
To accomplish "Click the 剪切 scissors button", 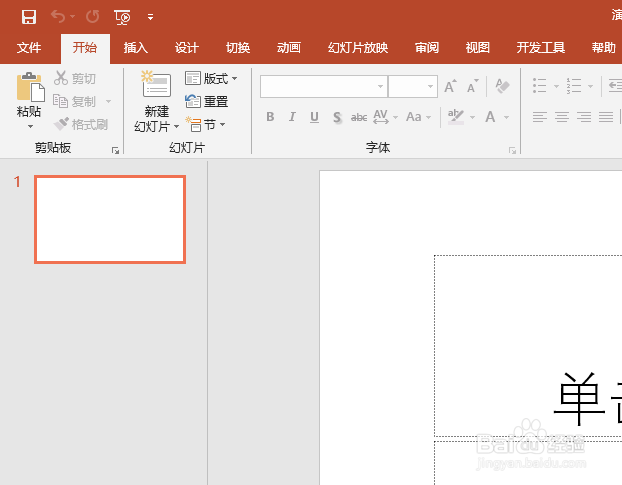I will point(75,79).
